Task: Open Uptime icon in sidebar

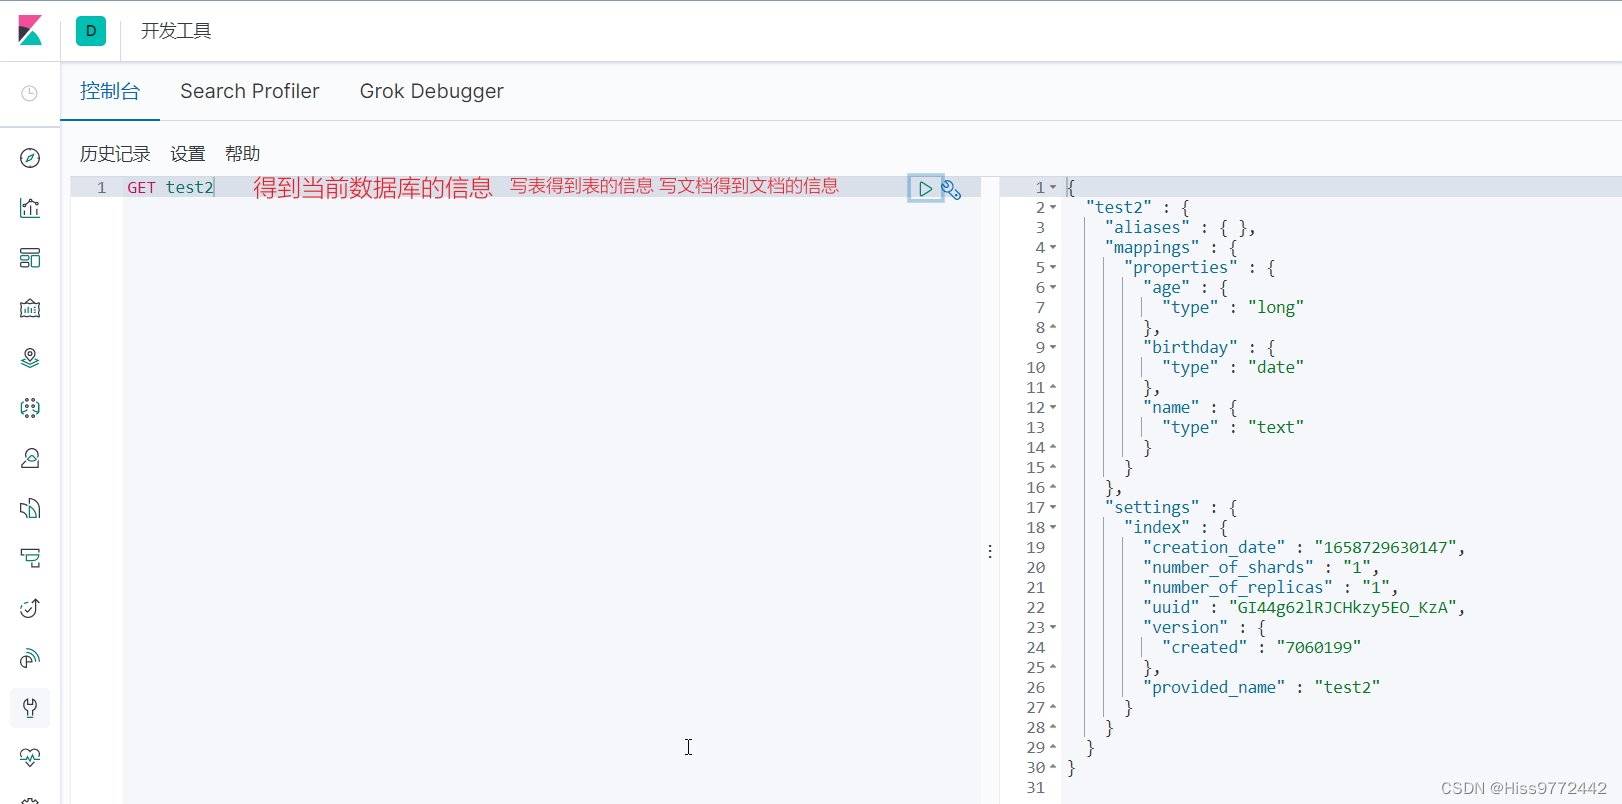Action: click(30, 608)
